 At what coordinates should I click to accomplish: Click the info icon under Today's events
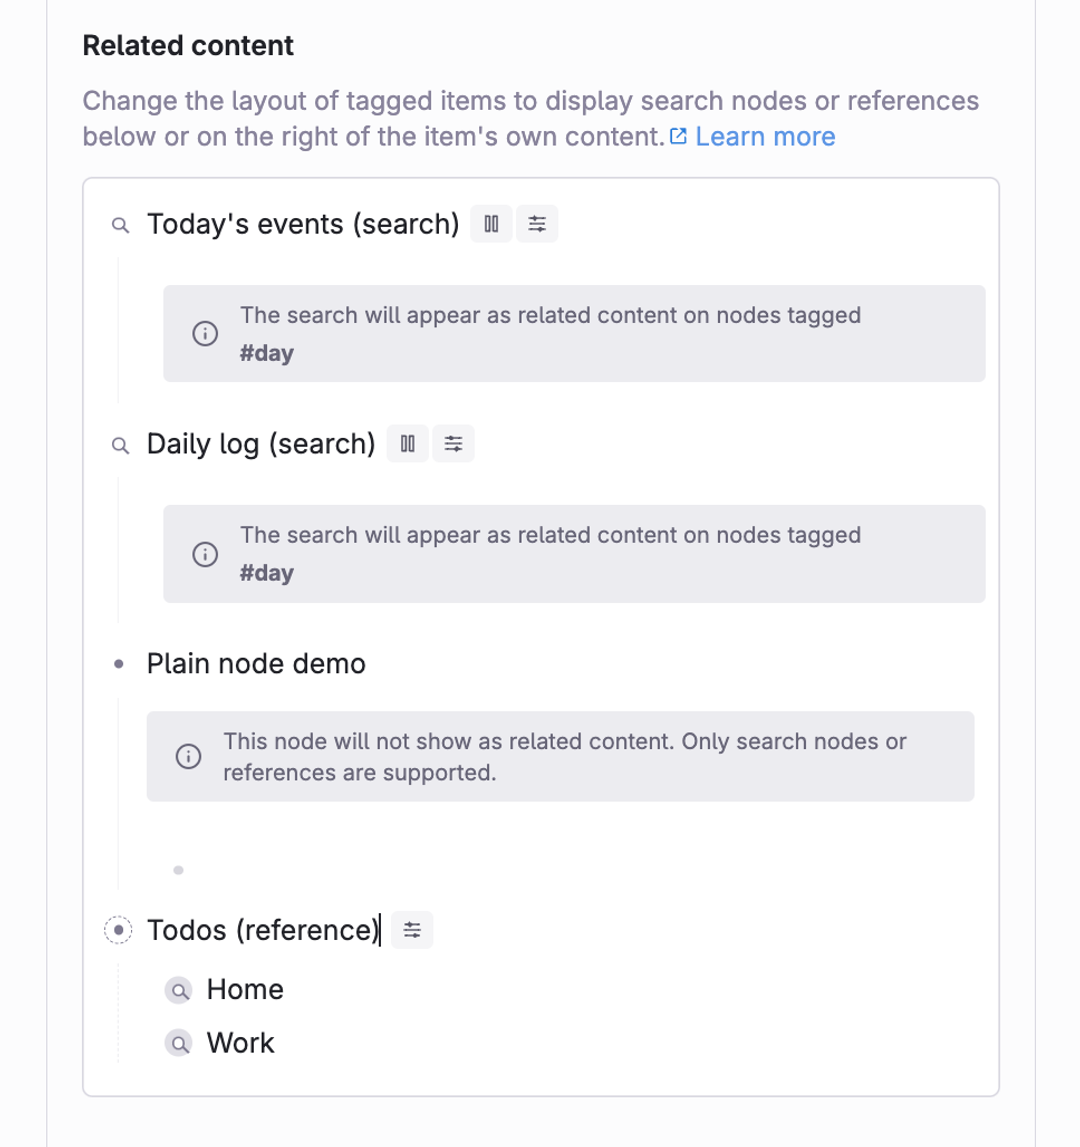204,334
